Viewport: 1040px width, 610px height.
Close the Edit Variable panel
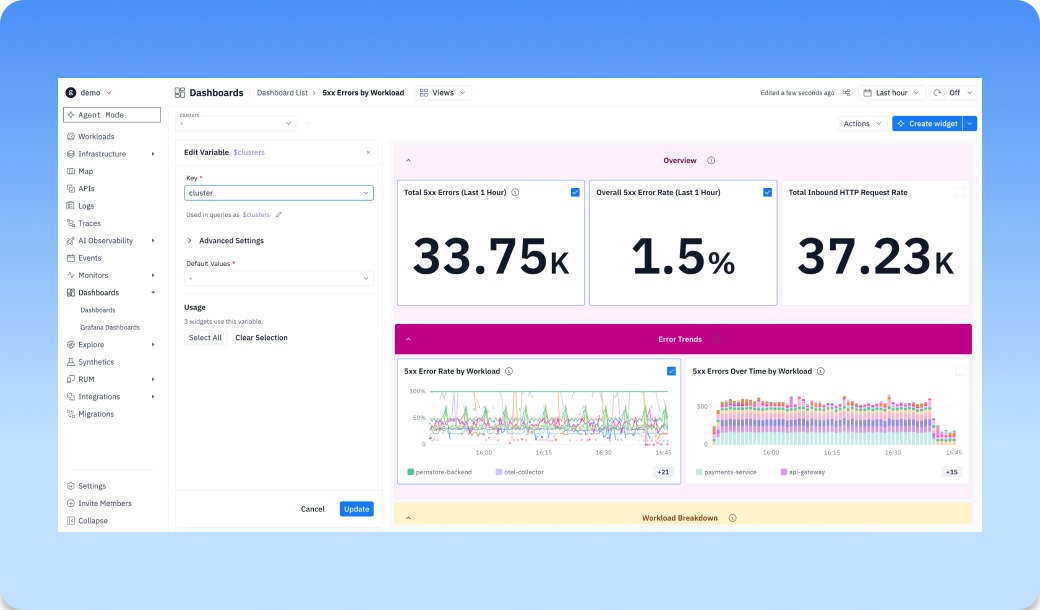[368, 152]
